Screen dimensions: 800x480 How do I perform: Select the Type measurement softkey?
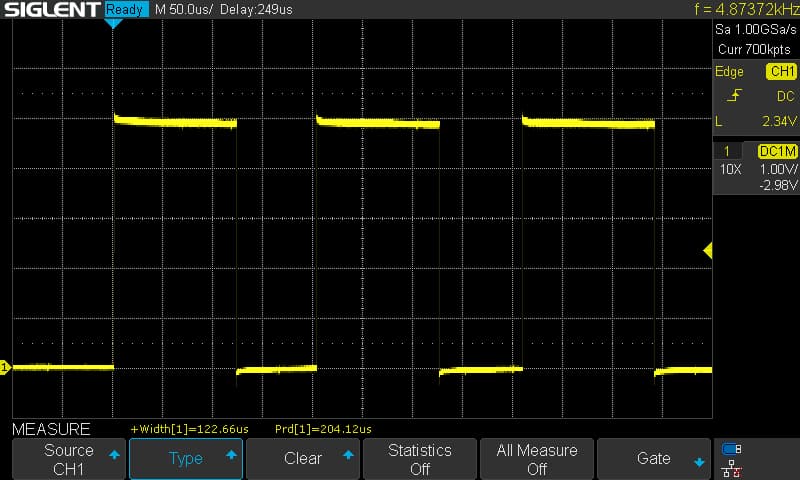186,459
